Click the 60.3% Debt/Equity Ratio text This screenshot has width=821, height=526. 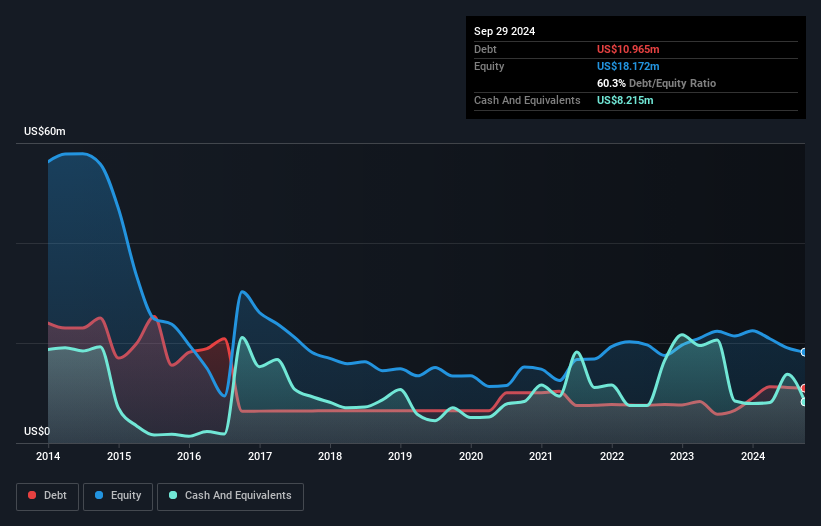pos(656,83)
